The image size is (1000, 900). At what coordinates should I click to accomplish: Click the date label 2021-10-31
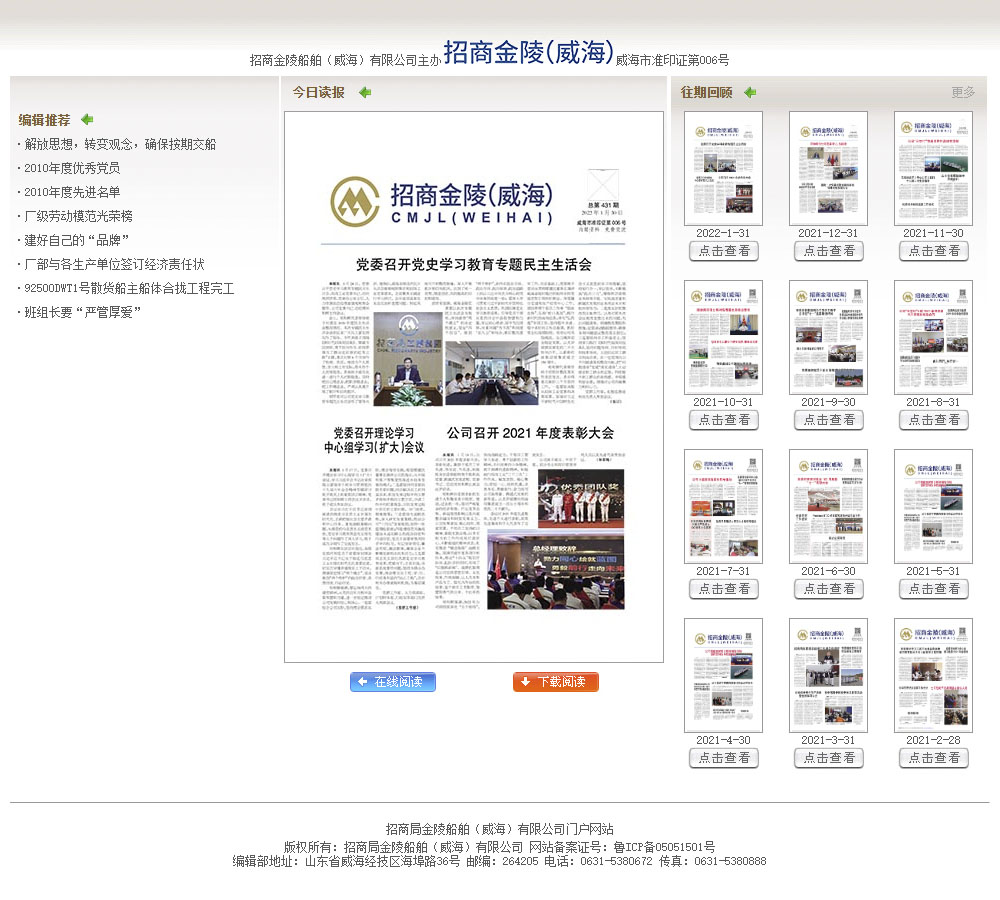(723, 402)
